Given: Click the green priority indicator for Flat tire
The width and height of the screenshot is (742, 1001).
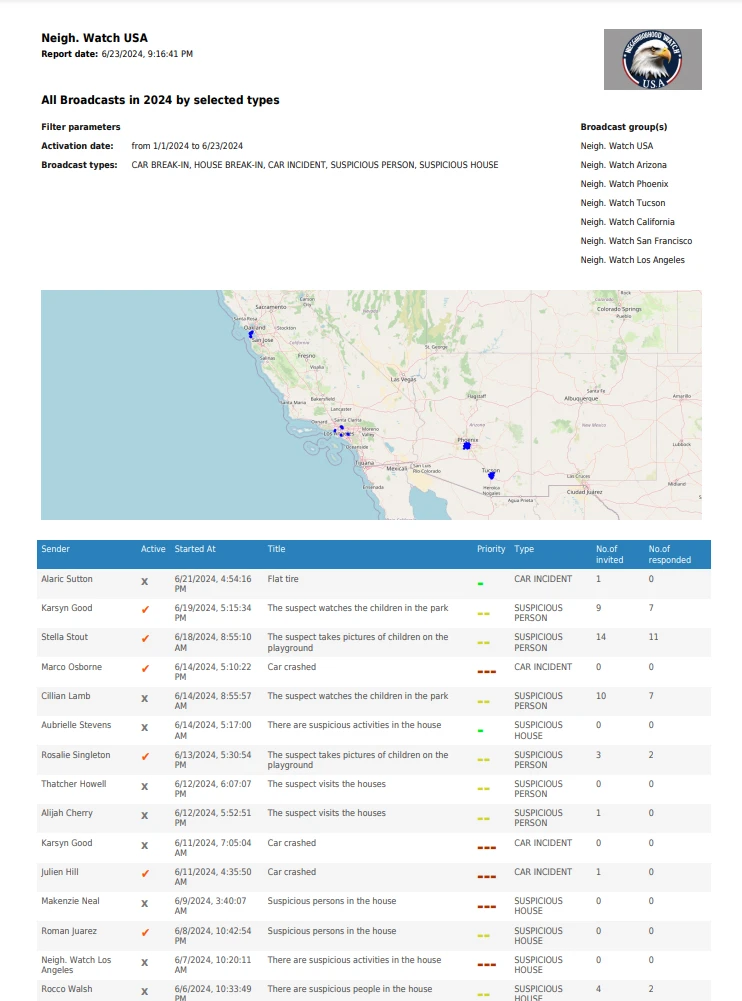Looking at the screenshot, I should pyautogui.click(x=481, y=583).
